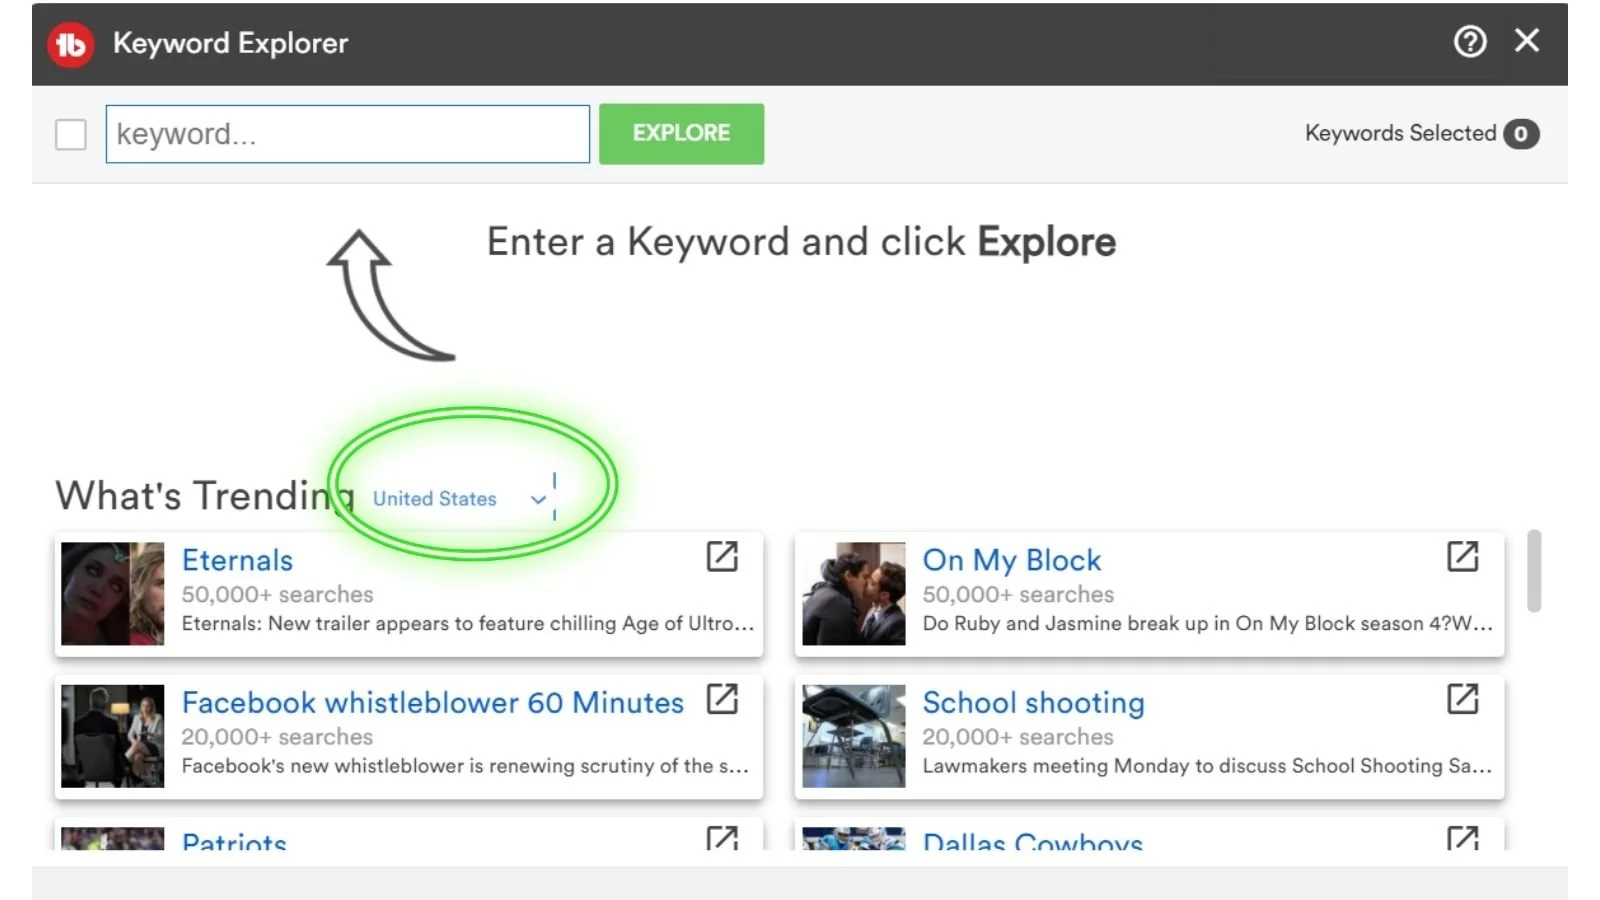This screenshot has width=1600, height=900.
Task: Click the School shooting thumbnail
Action: (853, 736)
